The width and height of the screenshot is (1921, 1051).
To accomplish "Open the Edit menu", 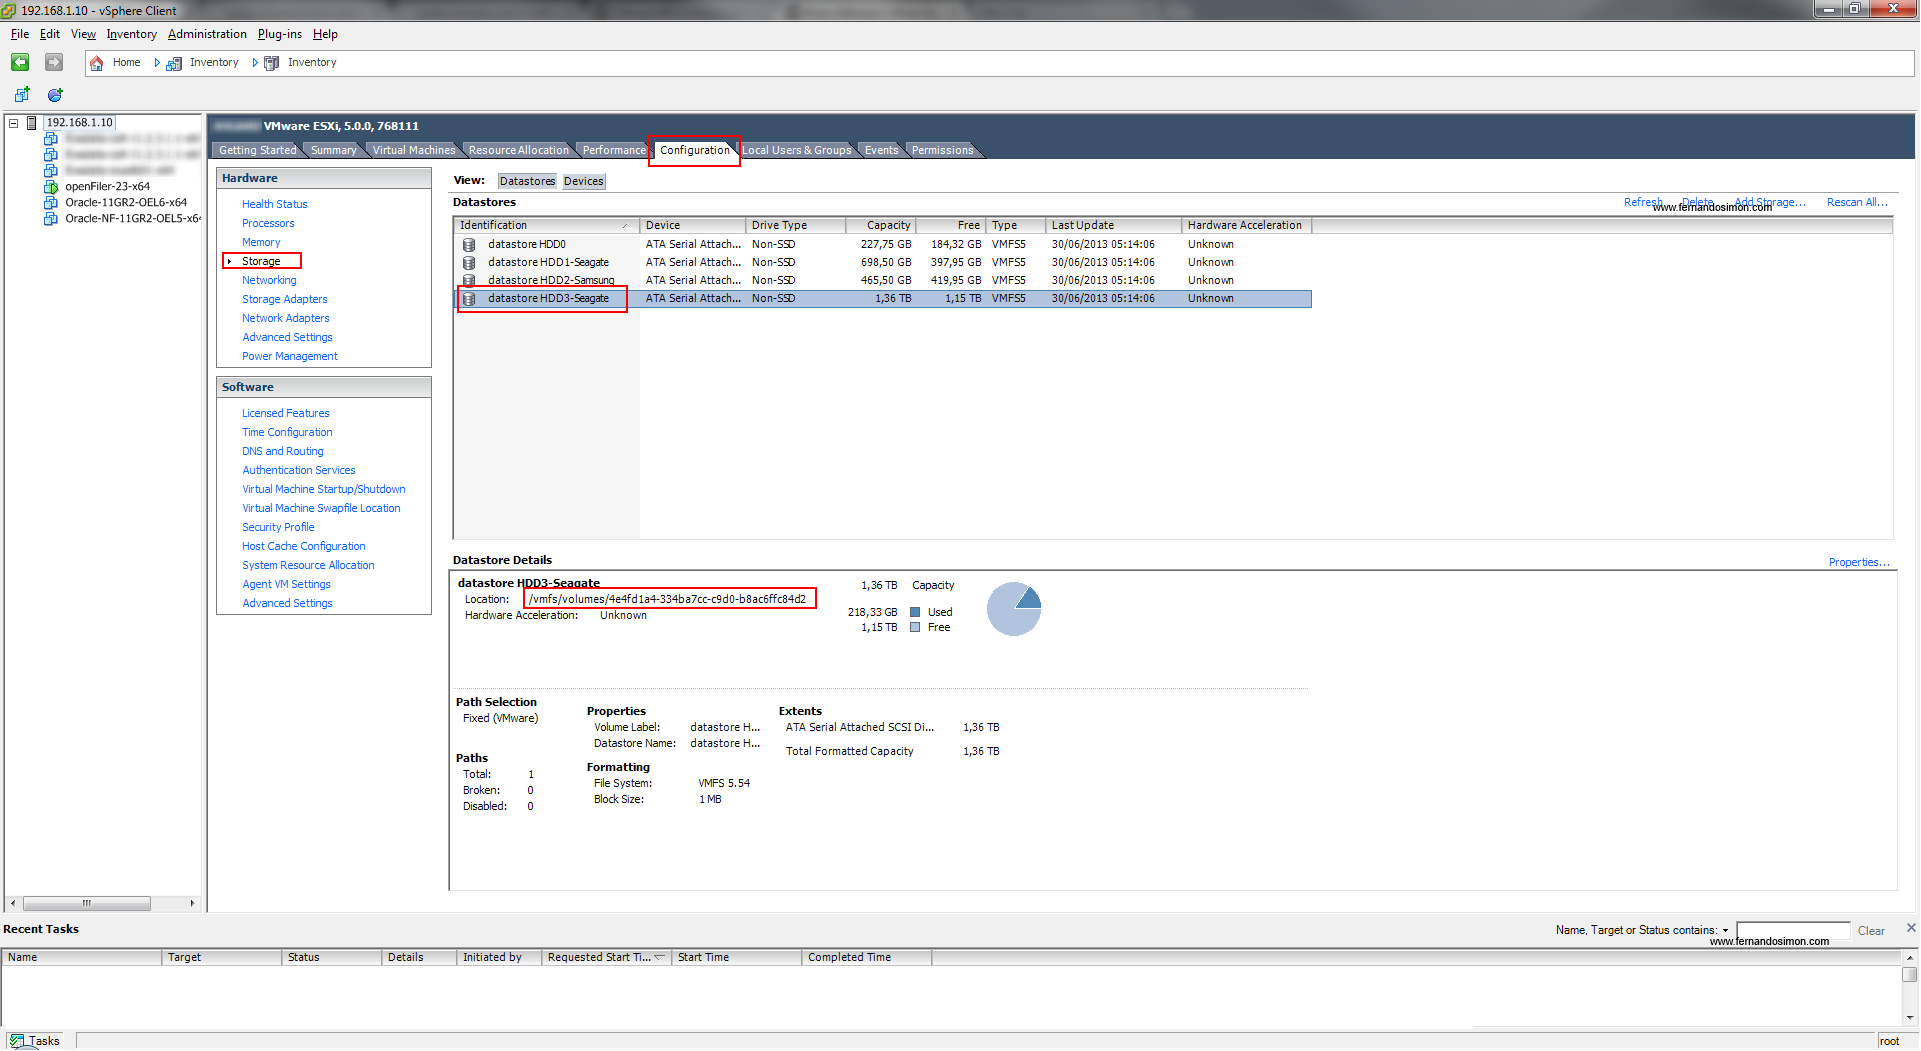I will coord(50,34).
